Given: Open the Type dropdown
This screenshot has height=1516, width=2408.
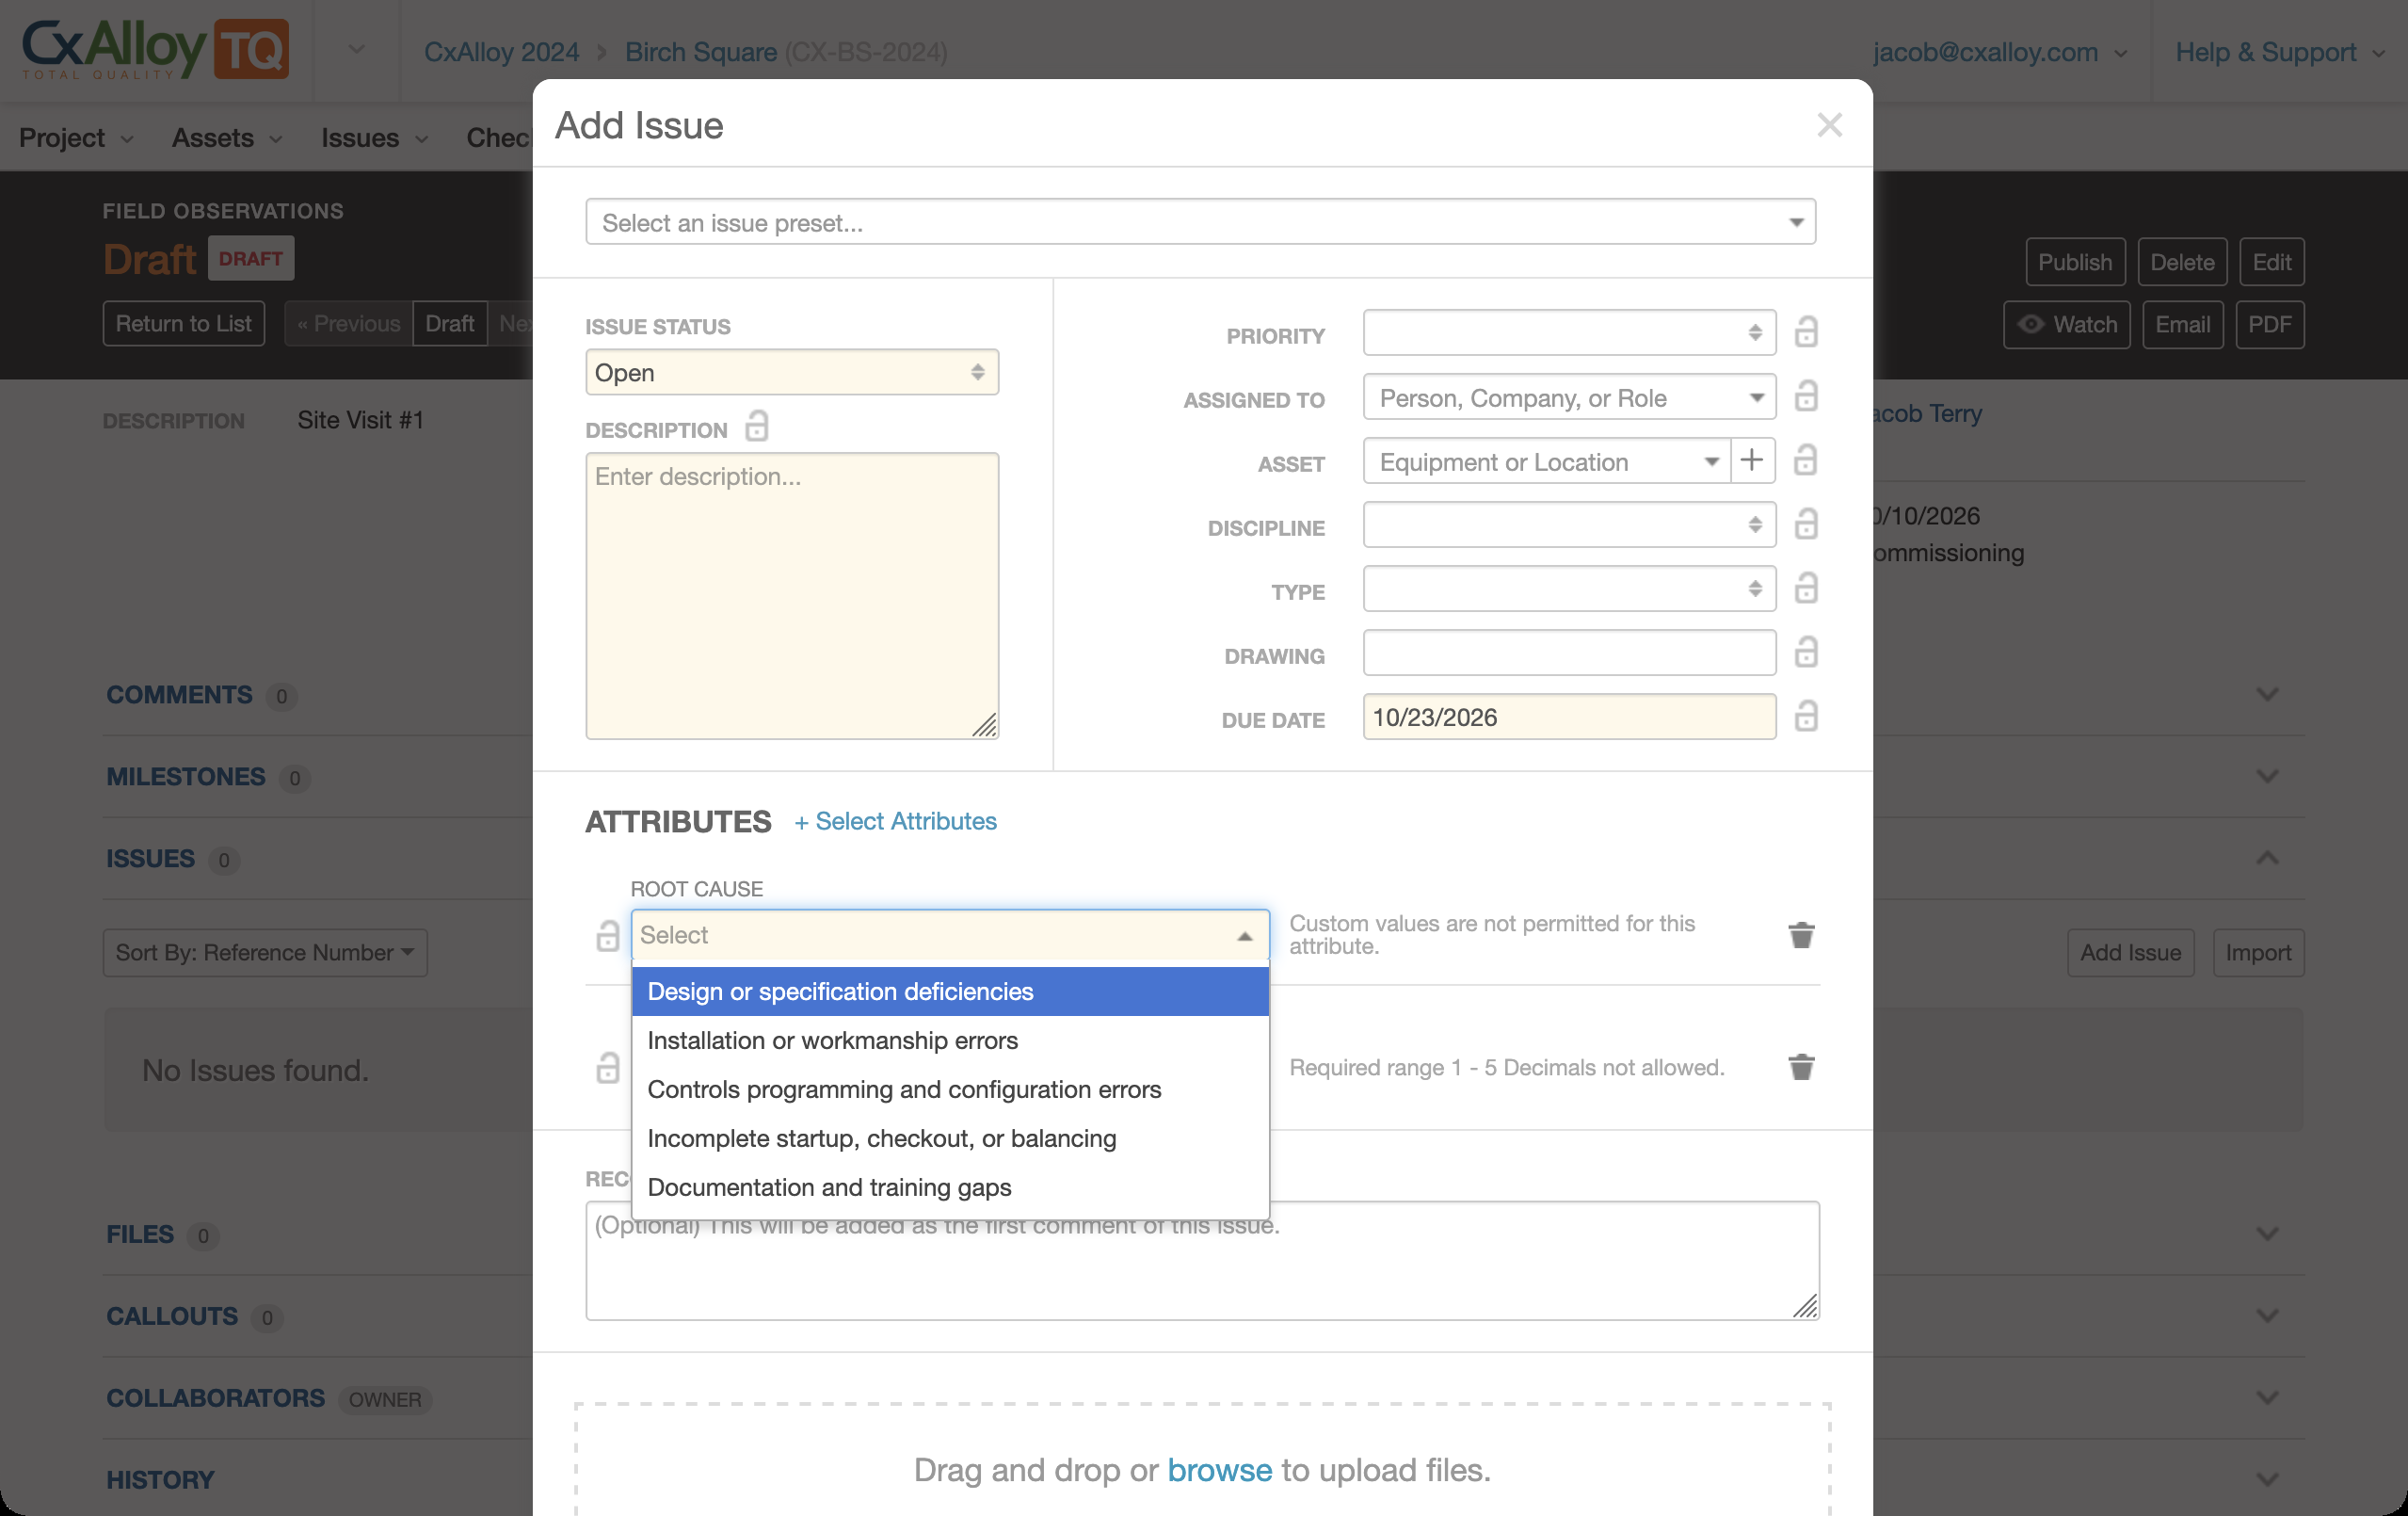Looking at the screenshot, I should click(1569, 588).
